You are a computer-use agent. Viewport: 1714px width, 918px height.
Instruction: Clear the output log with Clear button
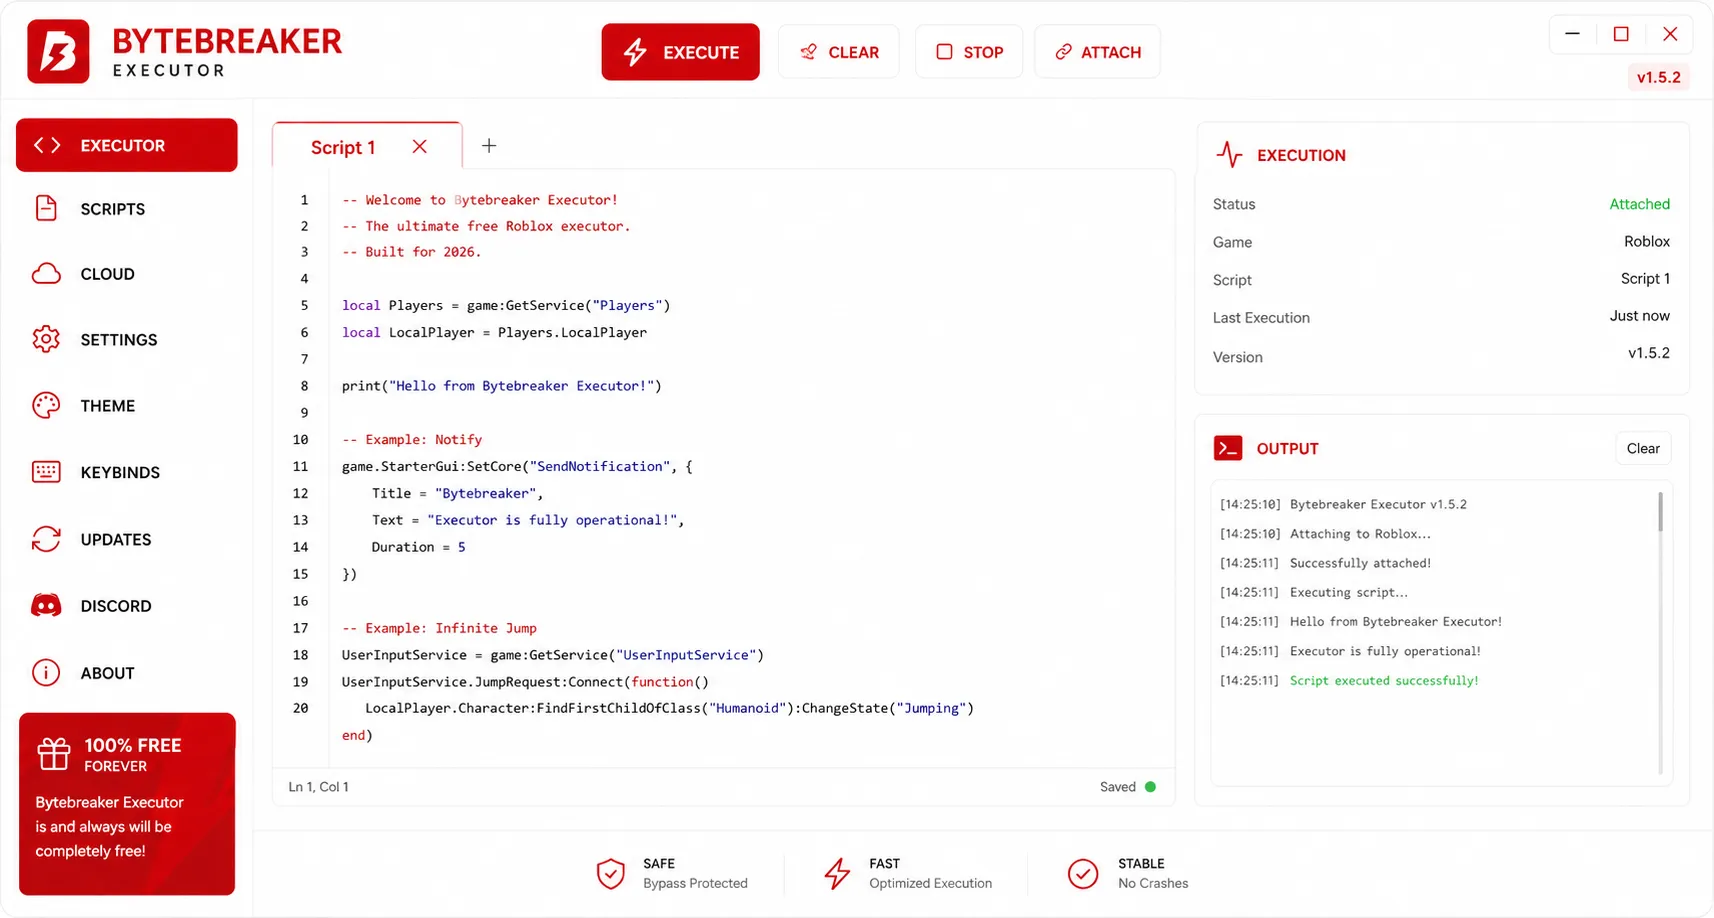pyautogui.click(x=1643, y=449)
